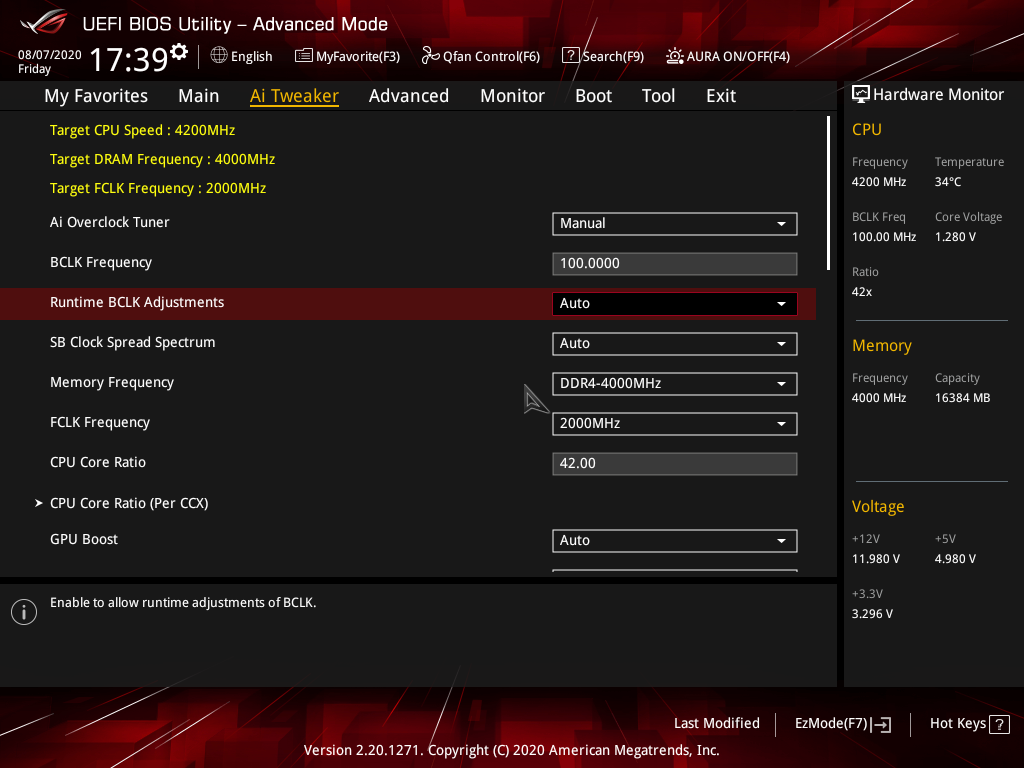Switch to the Boot tab
1024x768 pixels.
[x=594, y=96]
